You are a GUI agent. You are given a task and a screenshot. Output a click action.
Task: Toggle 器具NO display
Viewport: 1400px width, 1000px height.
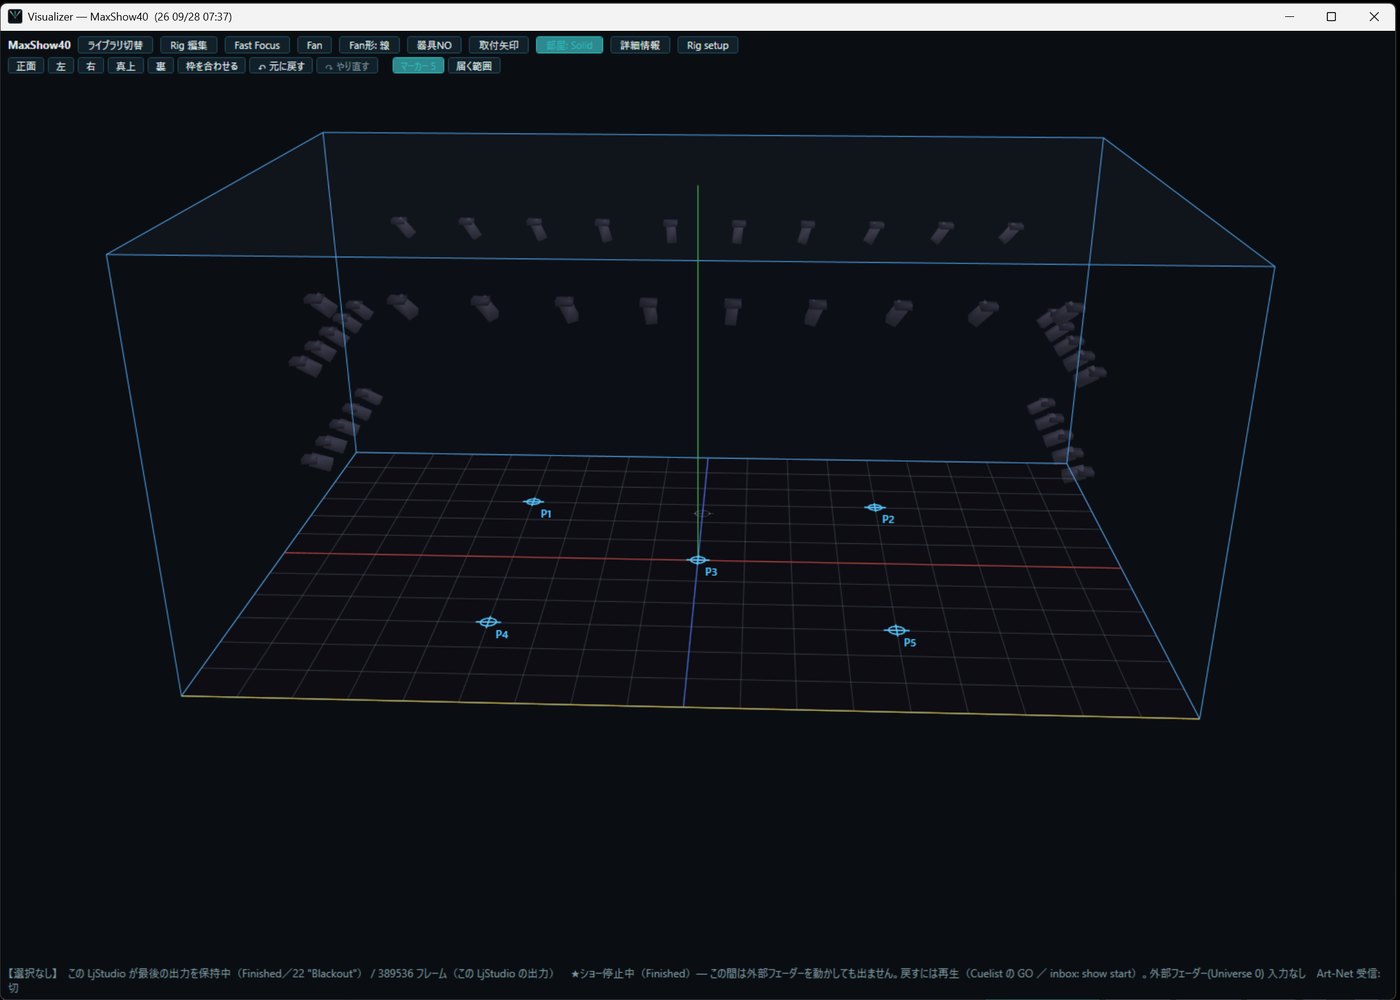[434, 45]
